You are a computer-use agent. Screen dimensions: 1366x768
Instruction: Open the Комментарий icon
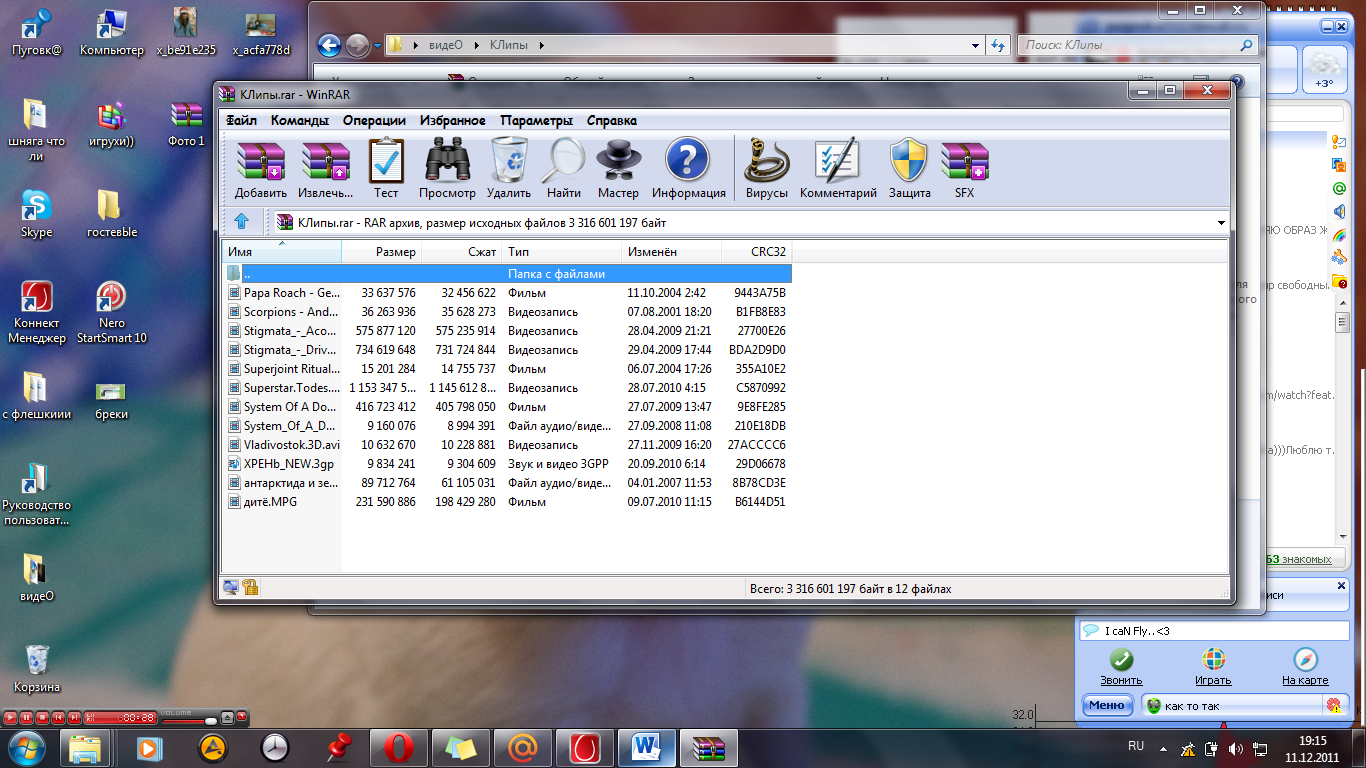click(x=837, y=160)
